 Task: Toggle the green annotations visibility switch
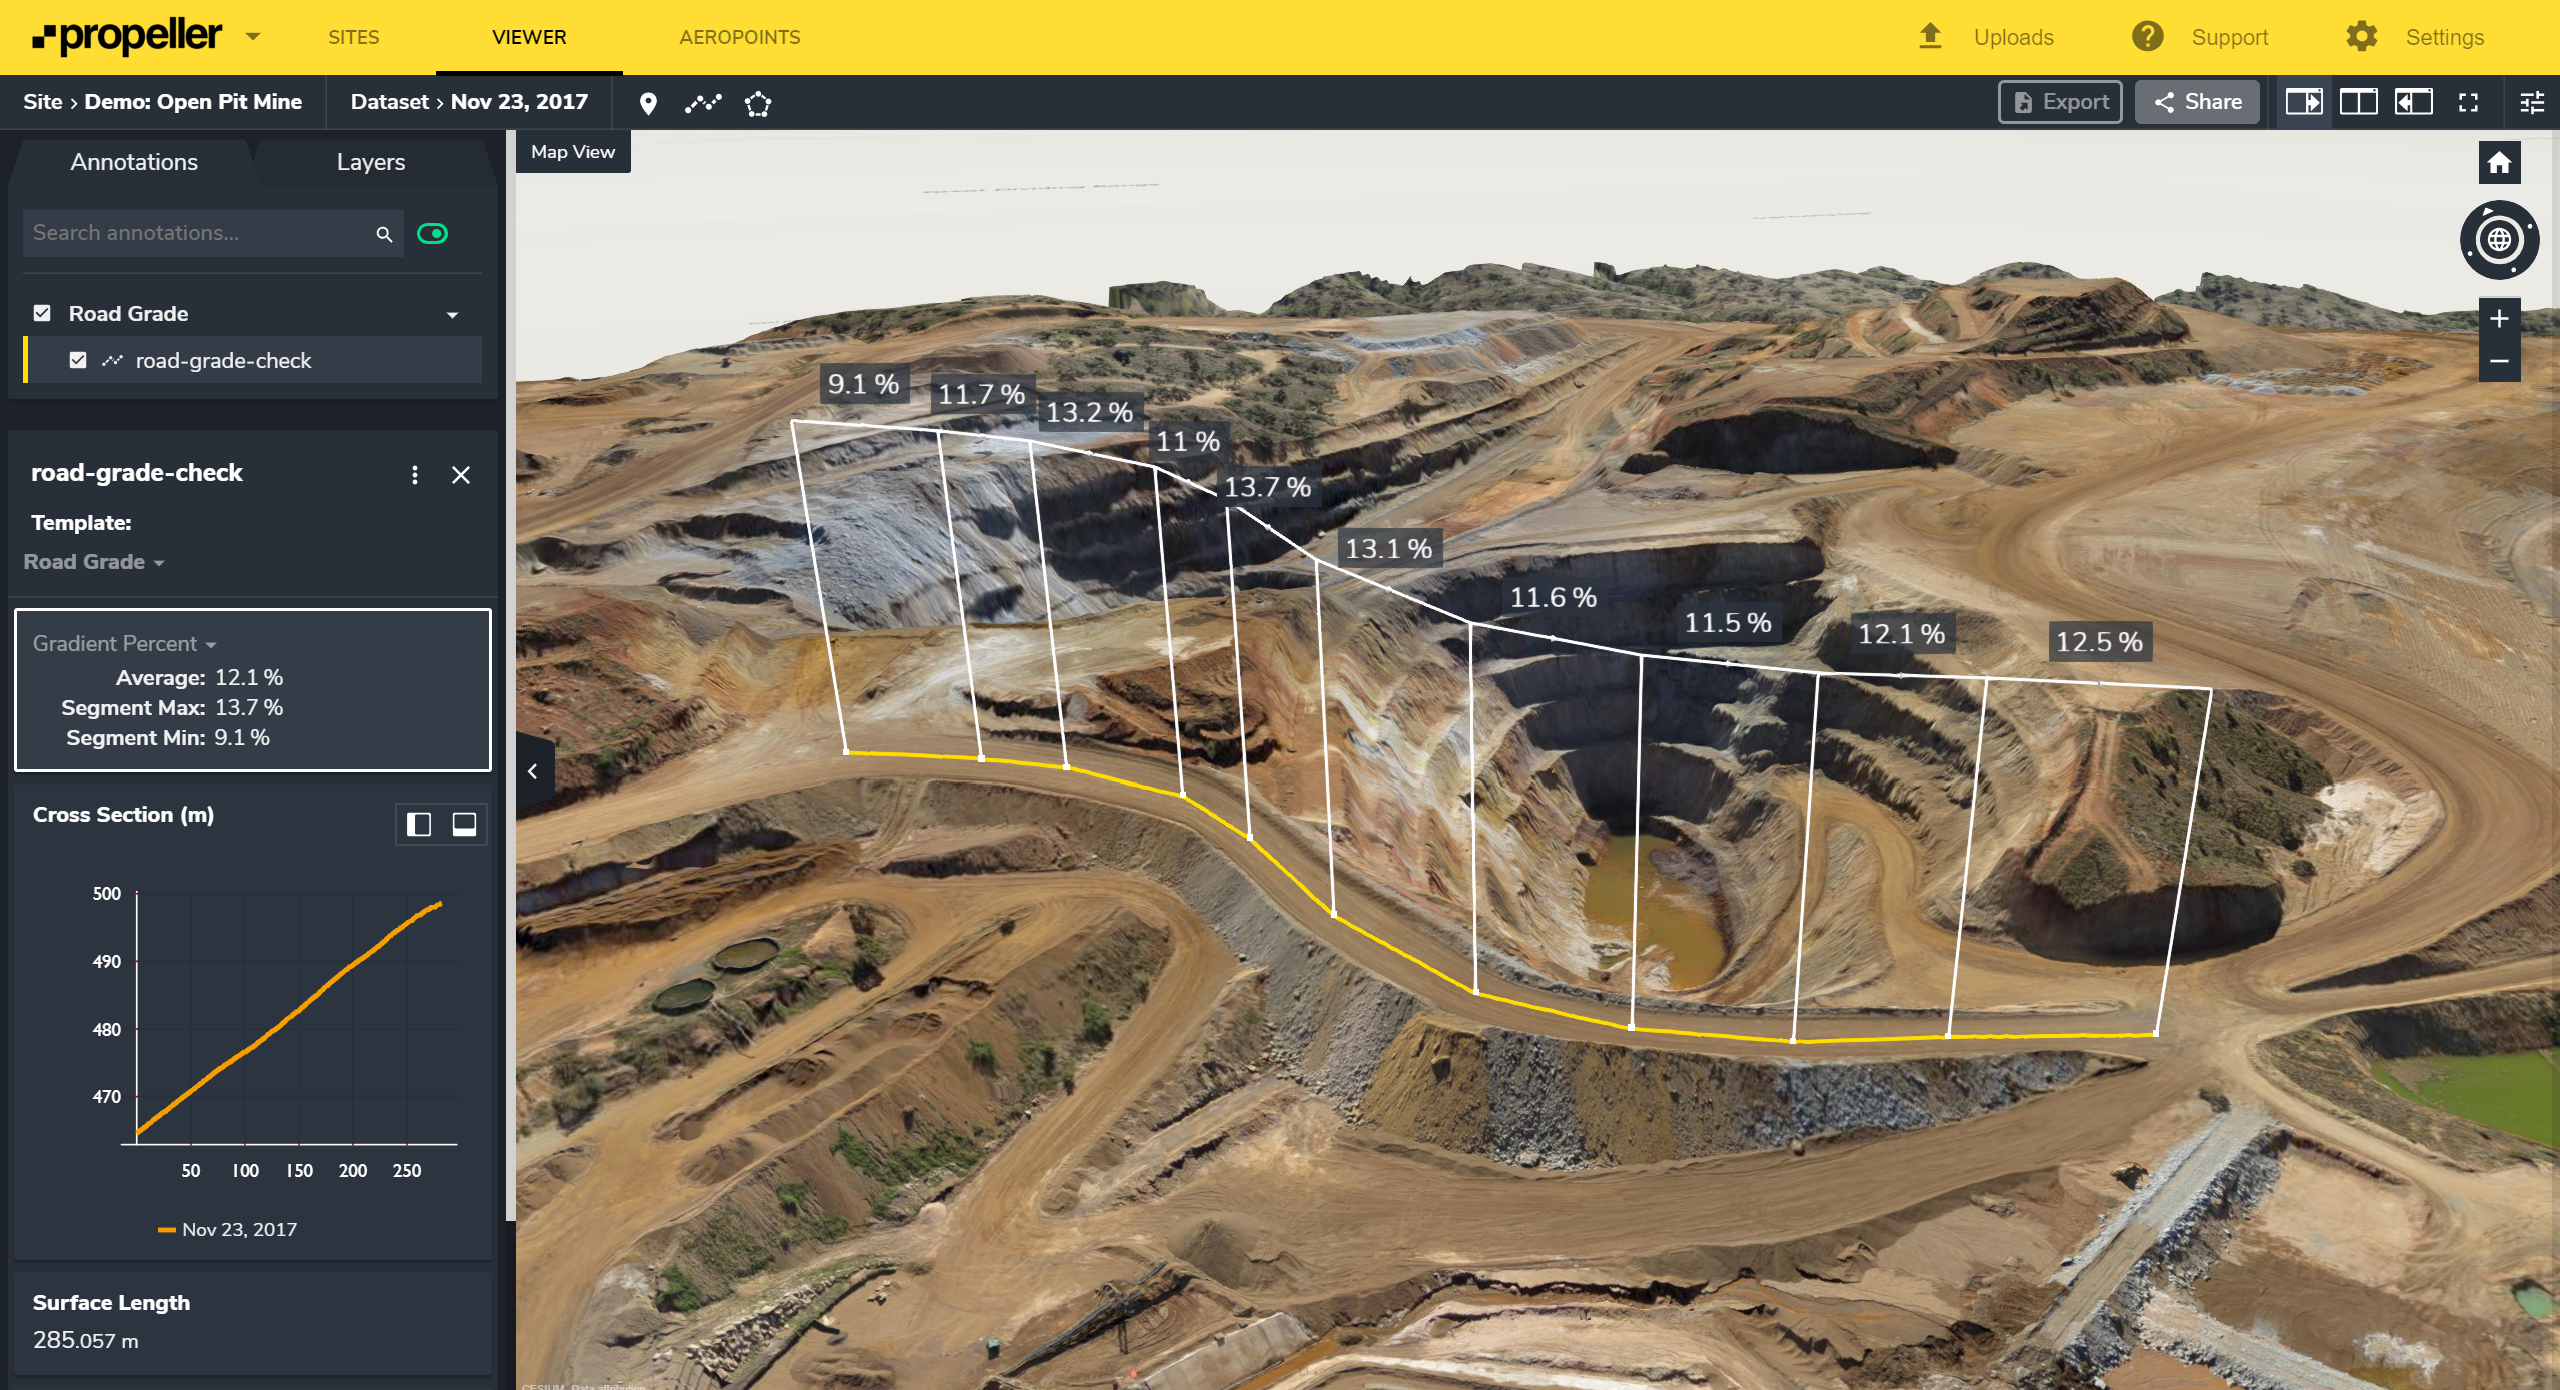(432, 233)
